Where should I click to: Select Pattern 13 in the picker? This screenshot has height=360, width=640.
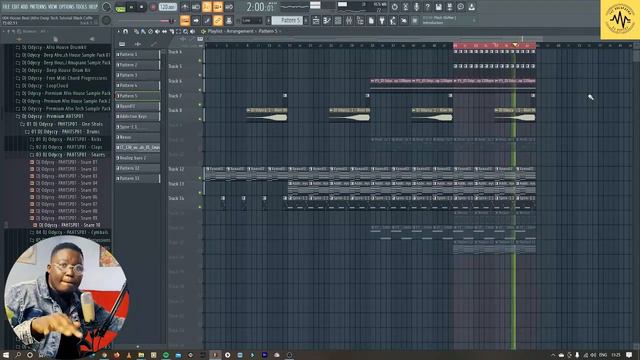pyautogui.click(x=138, y=178)
